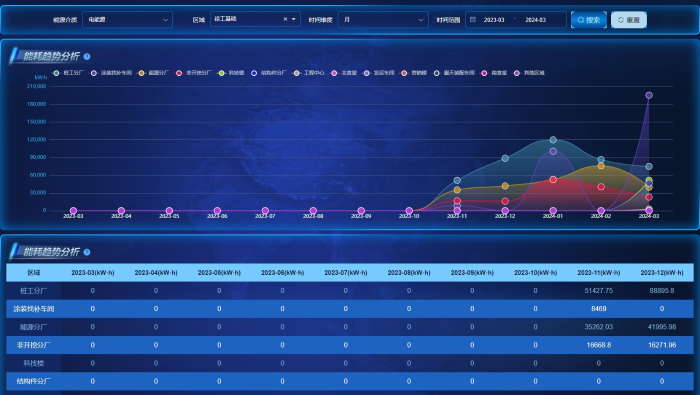Toggle 涂装找补车间 legend series

point(111,73)
